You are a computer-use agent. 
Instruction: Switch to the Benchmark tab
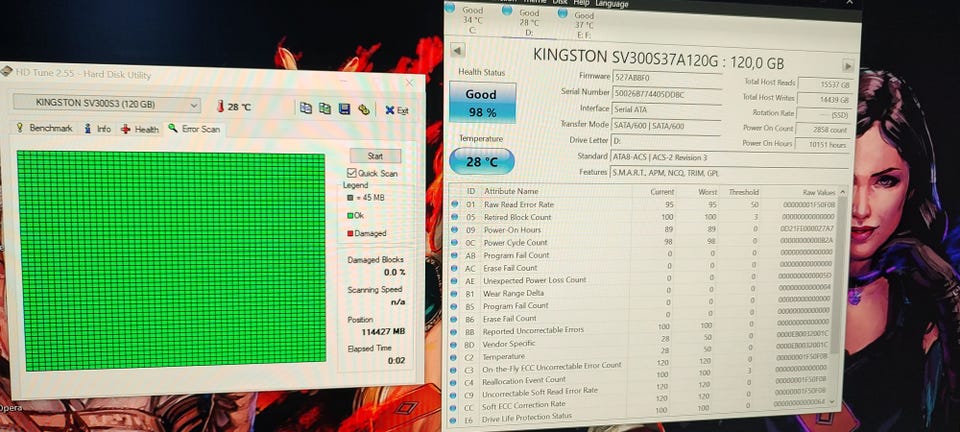click(x=44, y=128)
